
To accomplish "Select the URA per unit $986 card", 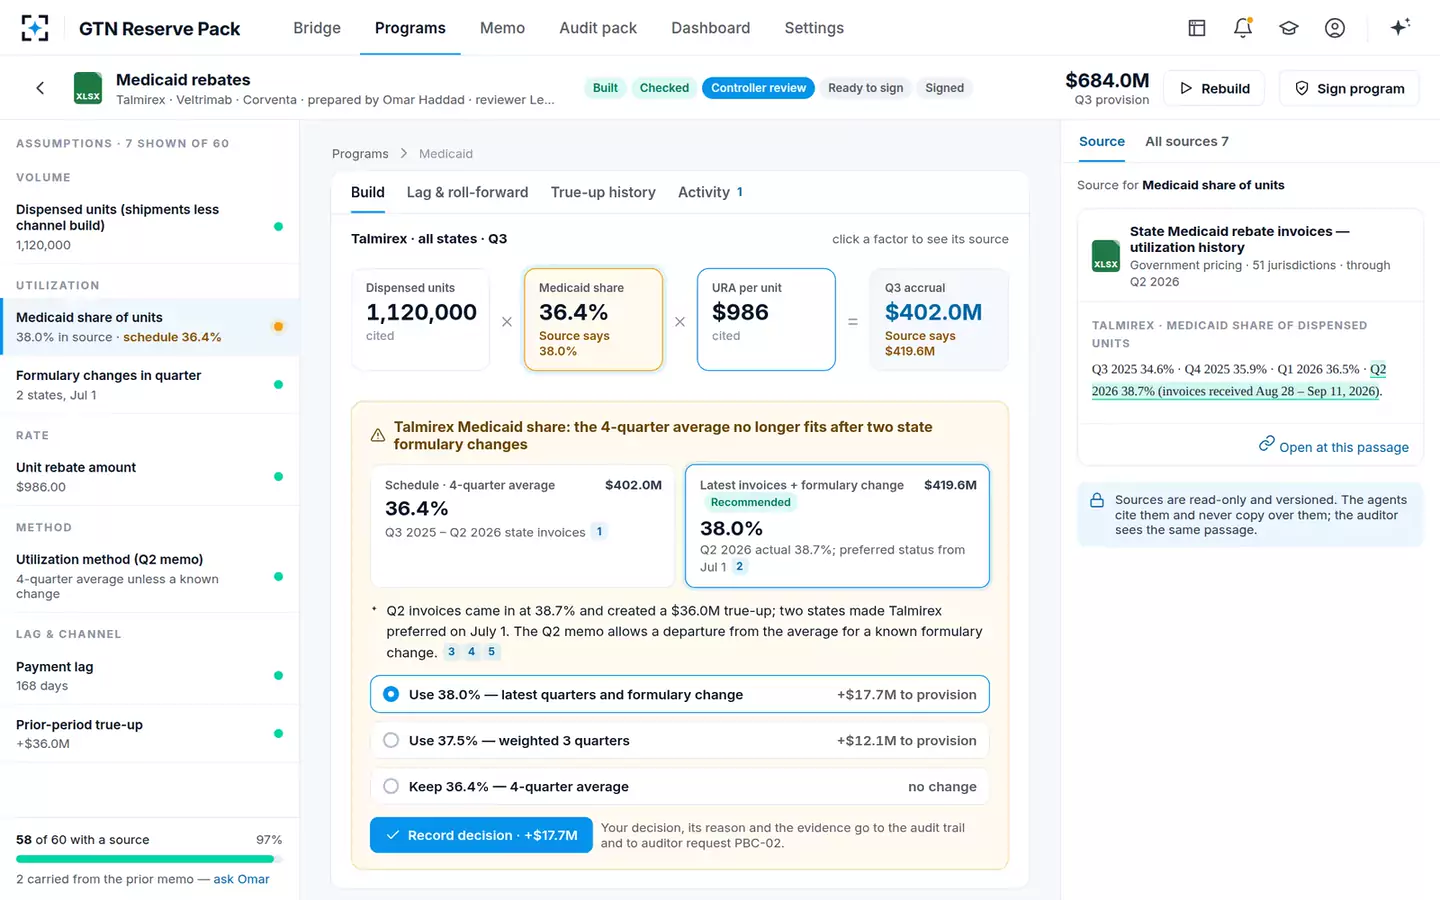I will [x=766, y=319].
